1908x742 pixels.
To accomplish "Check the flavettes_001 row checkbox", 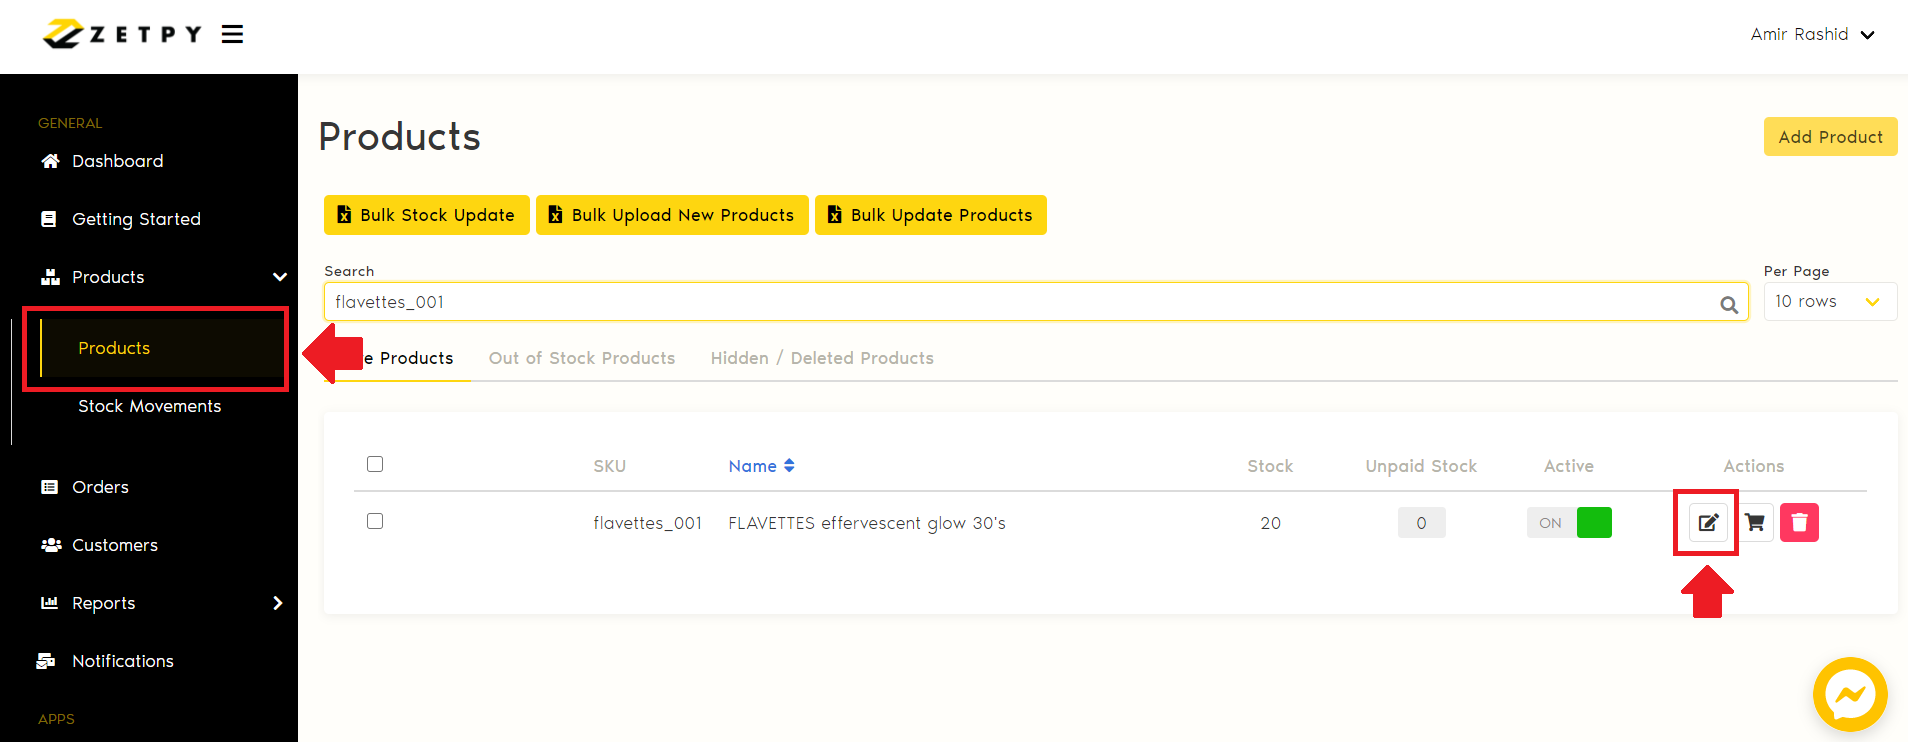I will pos(375,521).
